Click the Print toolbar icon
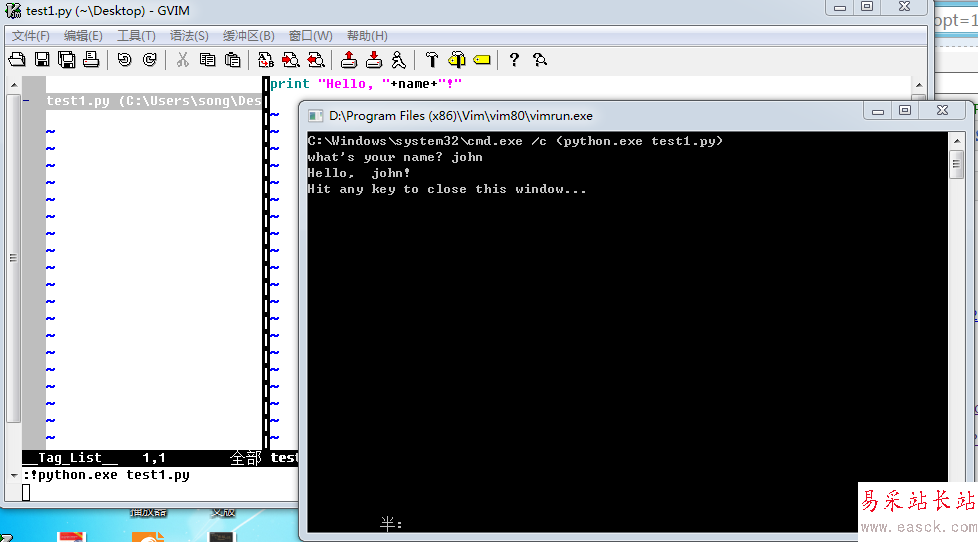The image size is (978, 542). [91, 60]
